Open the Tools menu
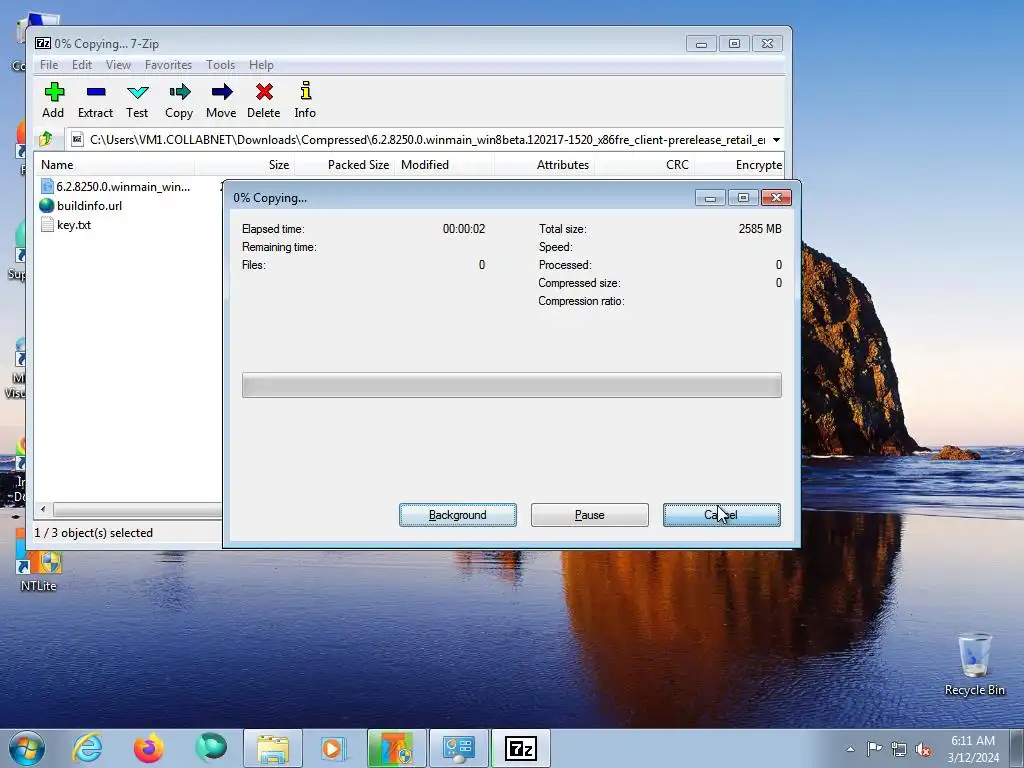1024x768 pixels. pos(220,65)
